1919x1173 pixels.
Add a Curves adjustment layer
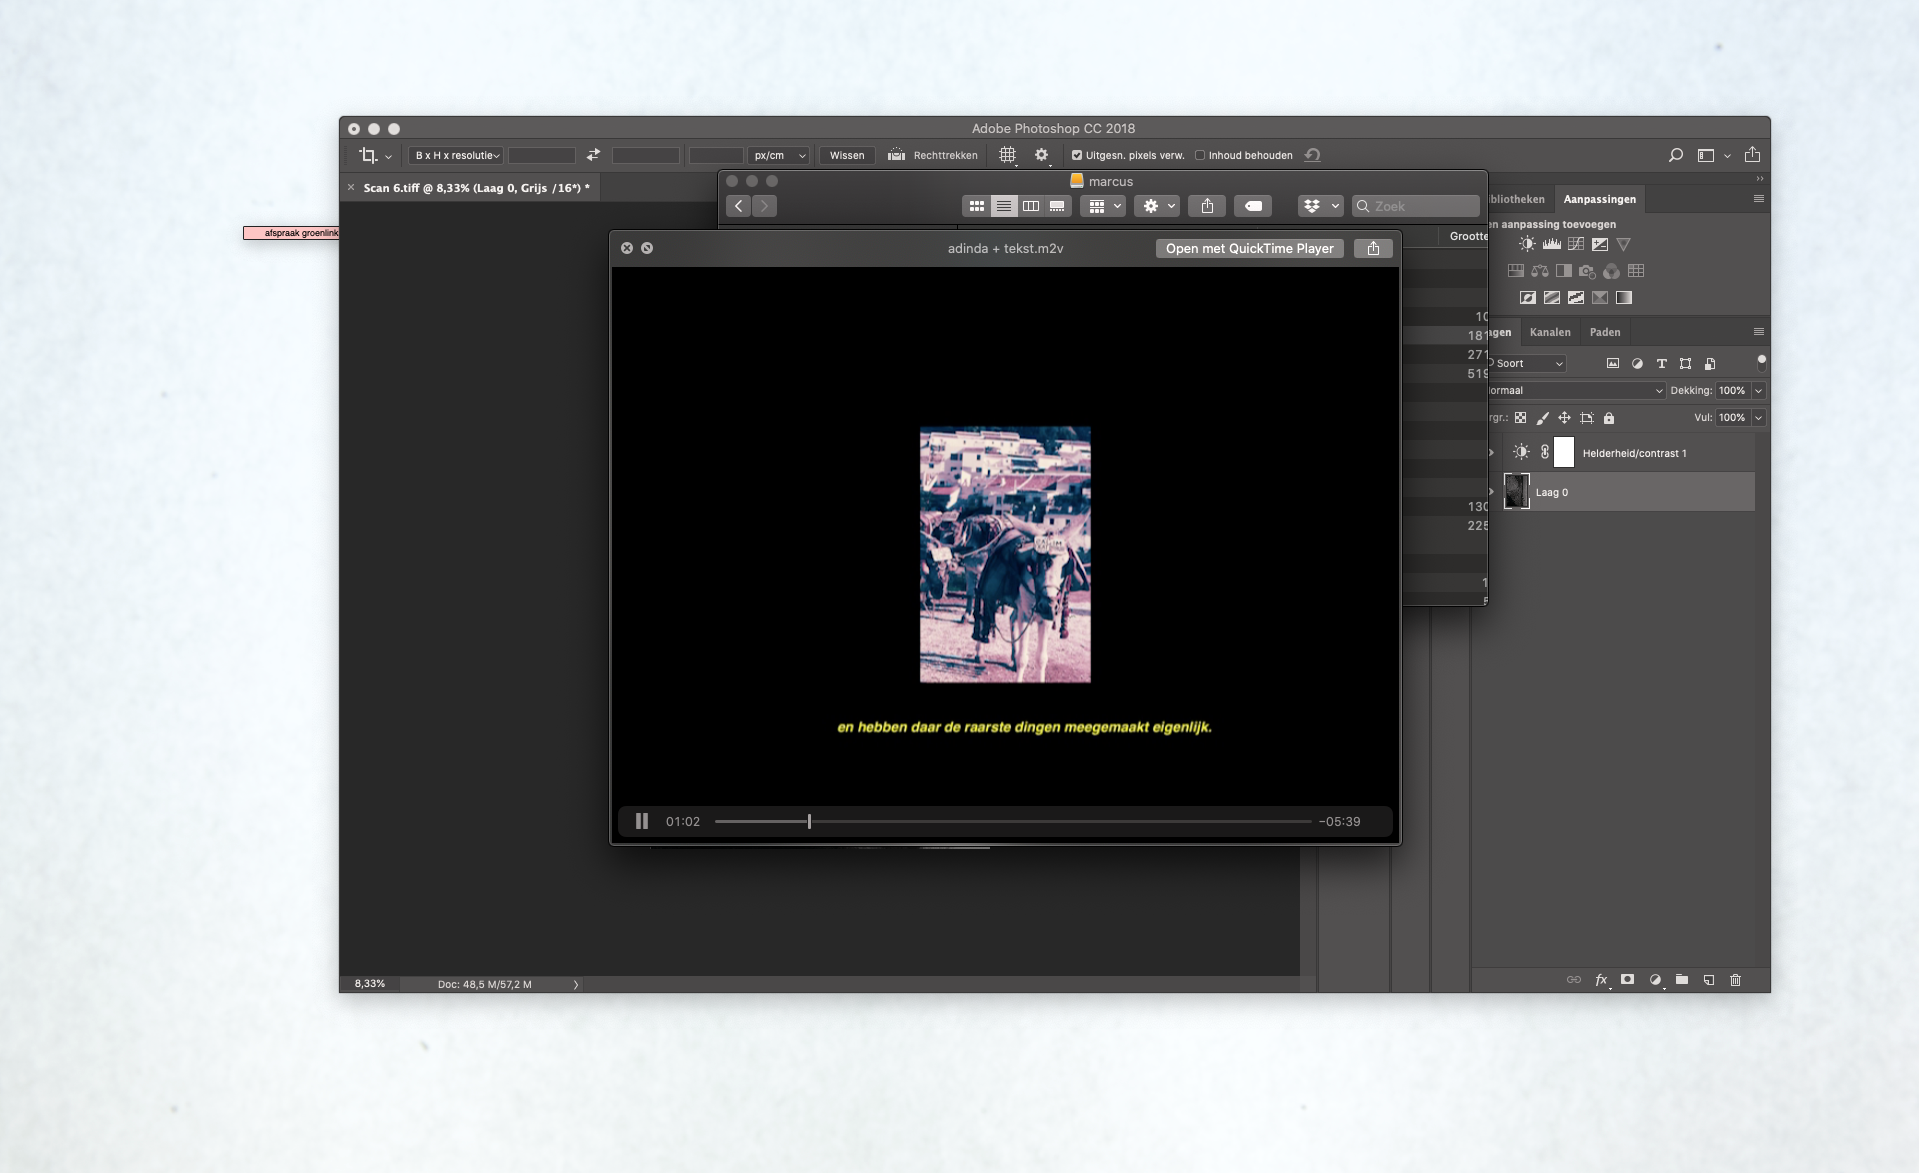[x=1576, y=244]
